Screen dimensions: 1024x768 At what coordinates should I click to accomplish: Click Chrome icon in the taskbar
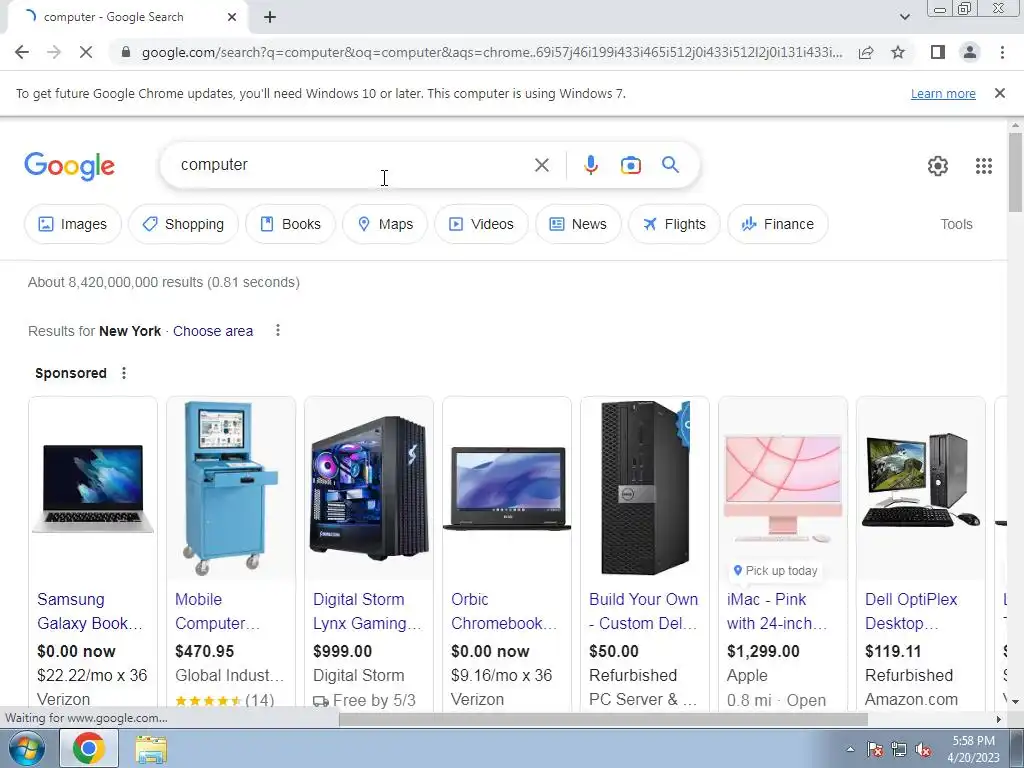click(89, 748)
